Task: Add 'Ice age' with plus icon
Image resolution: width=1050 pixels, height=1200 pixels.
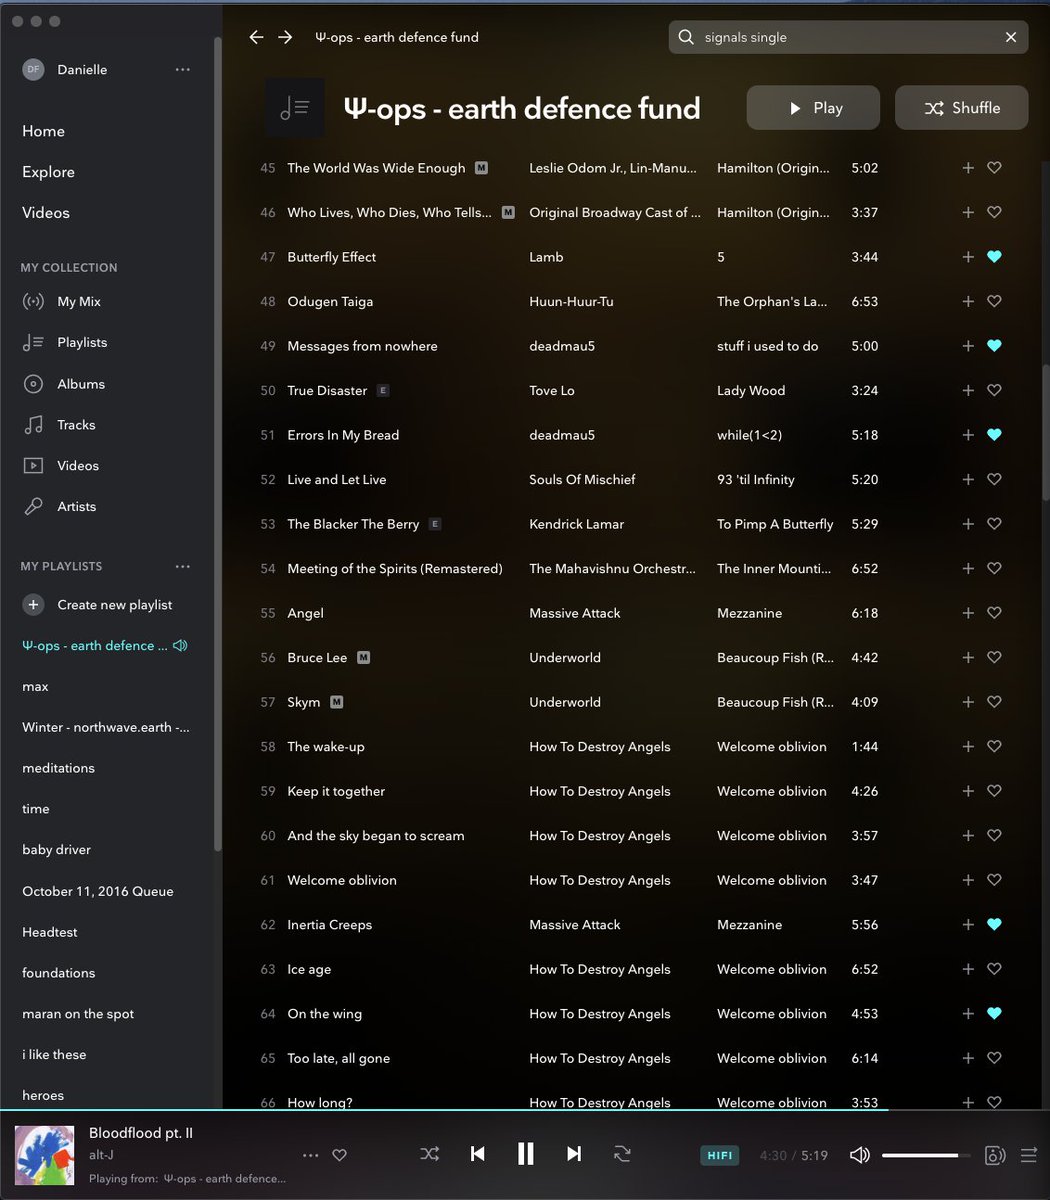Action: pyautogui.click(x=968, y=969)
